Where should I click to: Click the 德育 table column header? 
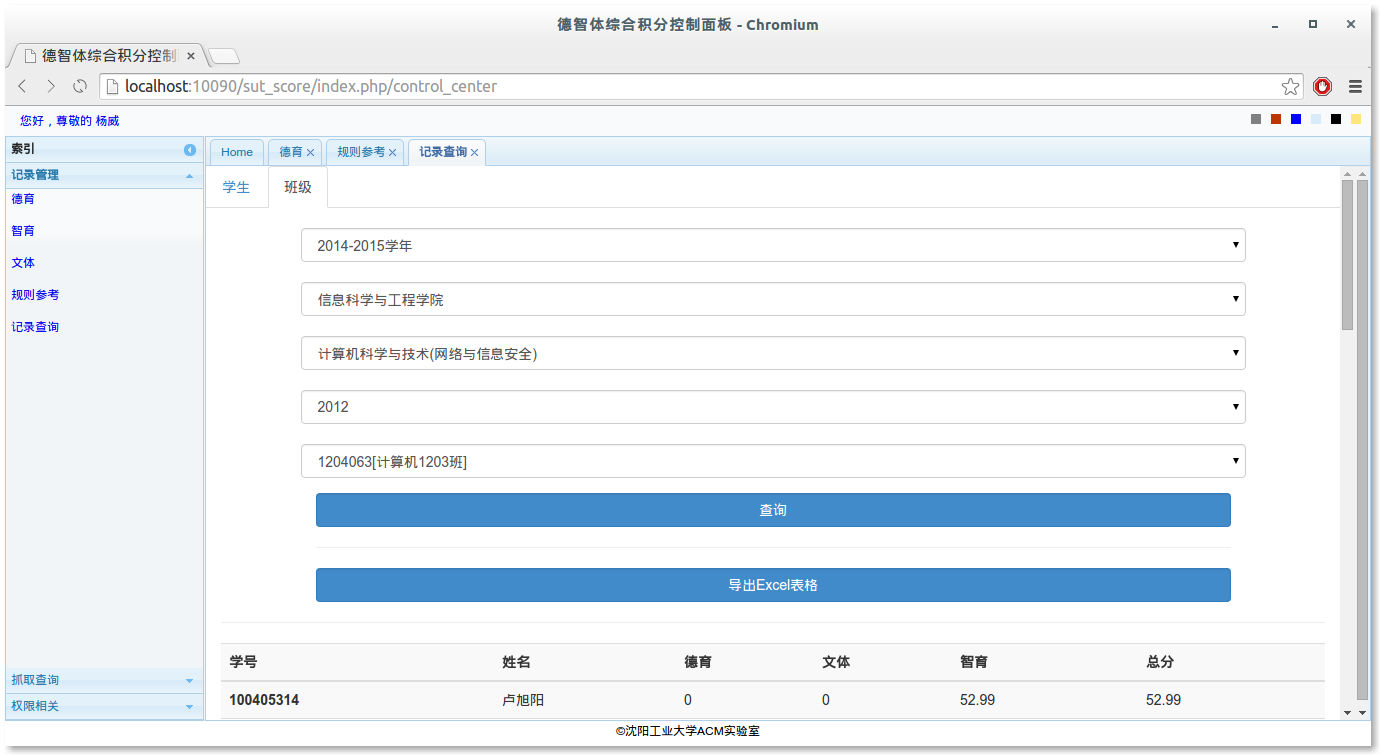[x=698, y=662]
